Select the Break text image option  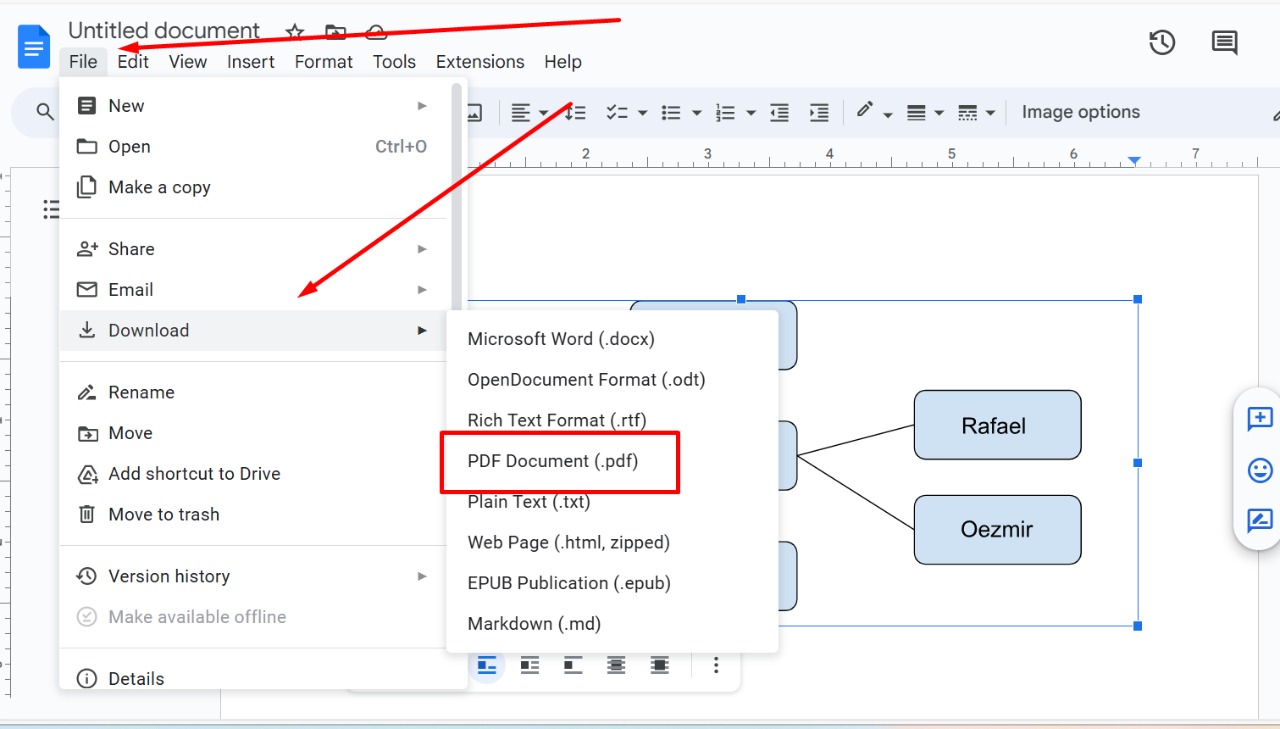[x=573, y=665]
